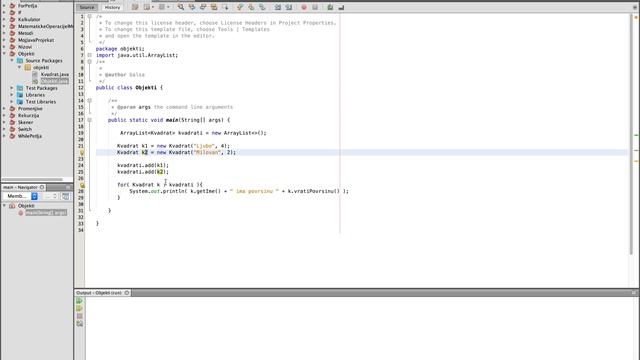Collapse the Objekti project node

tap(4, 53)
